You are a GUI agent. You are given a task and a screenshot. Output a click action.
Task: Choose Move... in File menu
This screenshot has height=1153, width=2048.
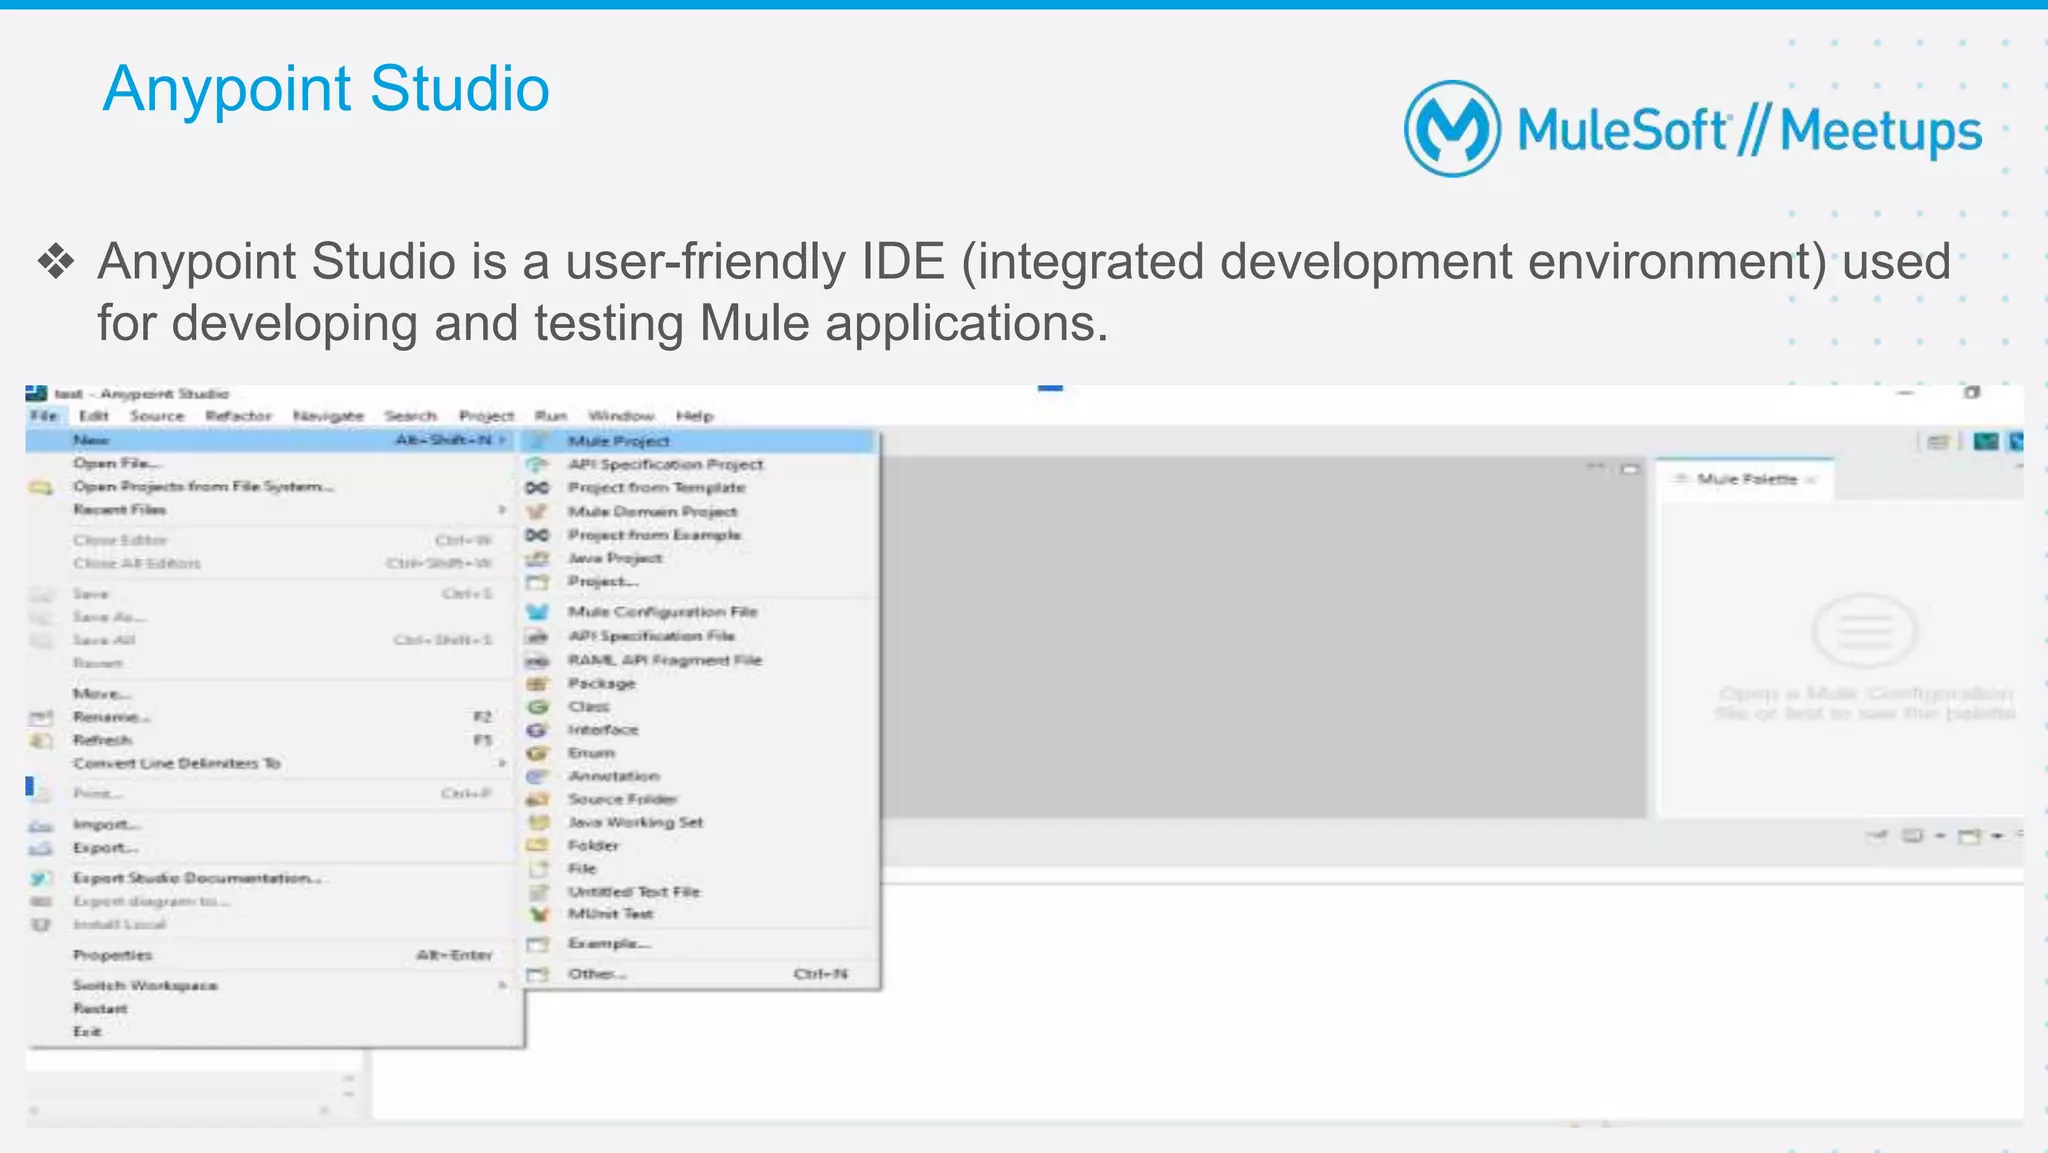tap(272, 693)
